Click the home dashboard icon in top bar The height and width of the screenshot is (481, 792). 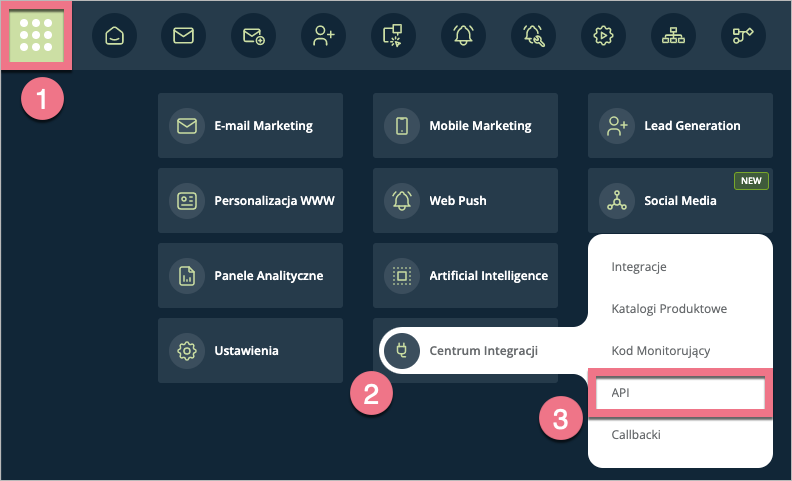[x=114, y=35]
